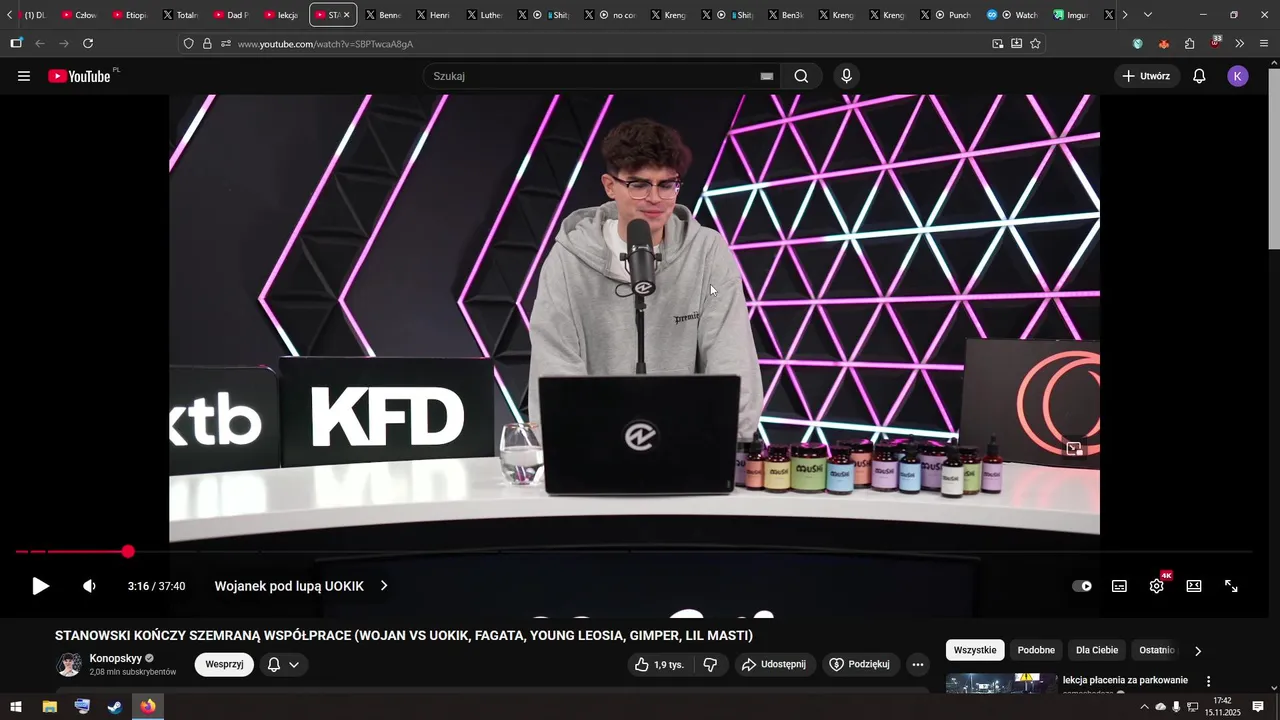Image resolution: width=1280 pixels, height=720 pixels.
Task: Enter full screen mode
Action: pyautogui.click(x=1232, y=586)
